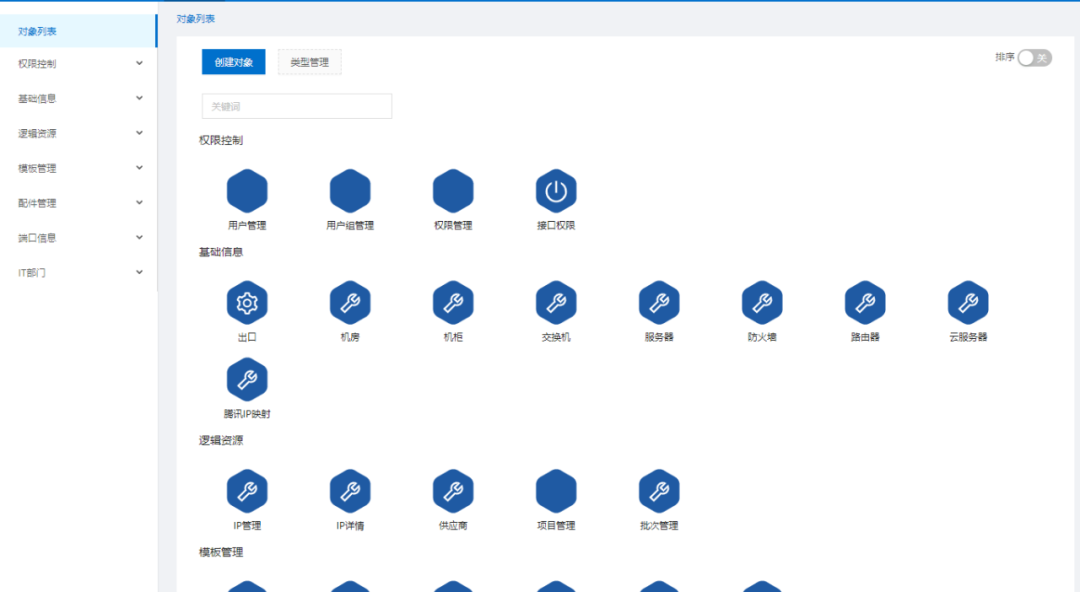Screen dimensions: 1080x592
Task: Open the 交换机 wrench icon
Action: [x=556, y=303]
